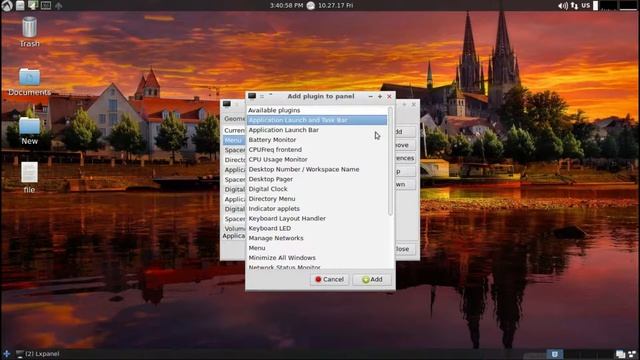Image resolution: width=640 pixels, height=360 pixels.
Task: Select 'Keyboard LED' plugin
Action: coord(317,228)
